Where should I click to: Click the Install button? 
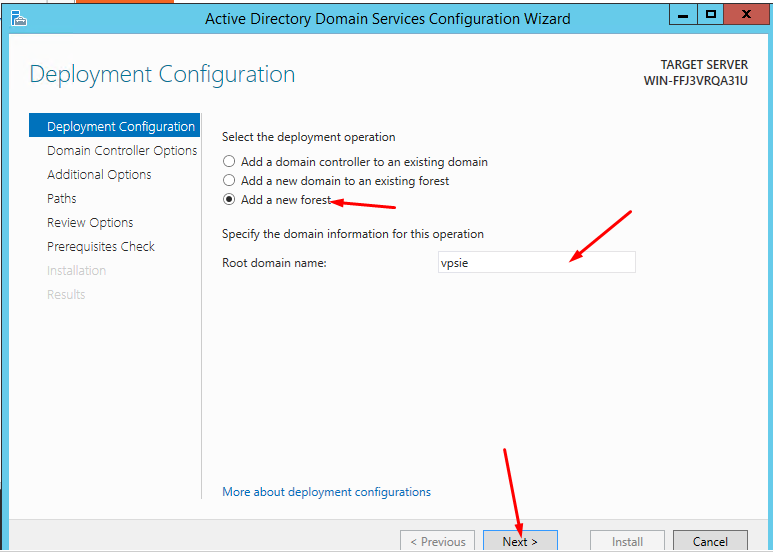coord(627,541)
